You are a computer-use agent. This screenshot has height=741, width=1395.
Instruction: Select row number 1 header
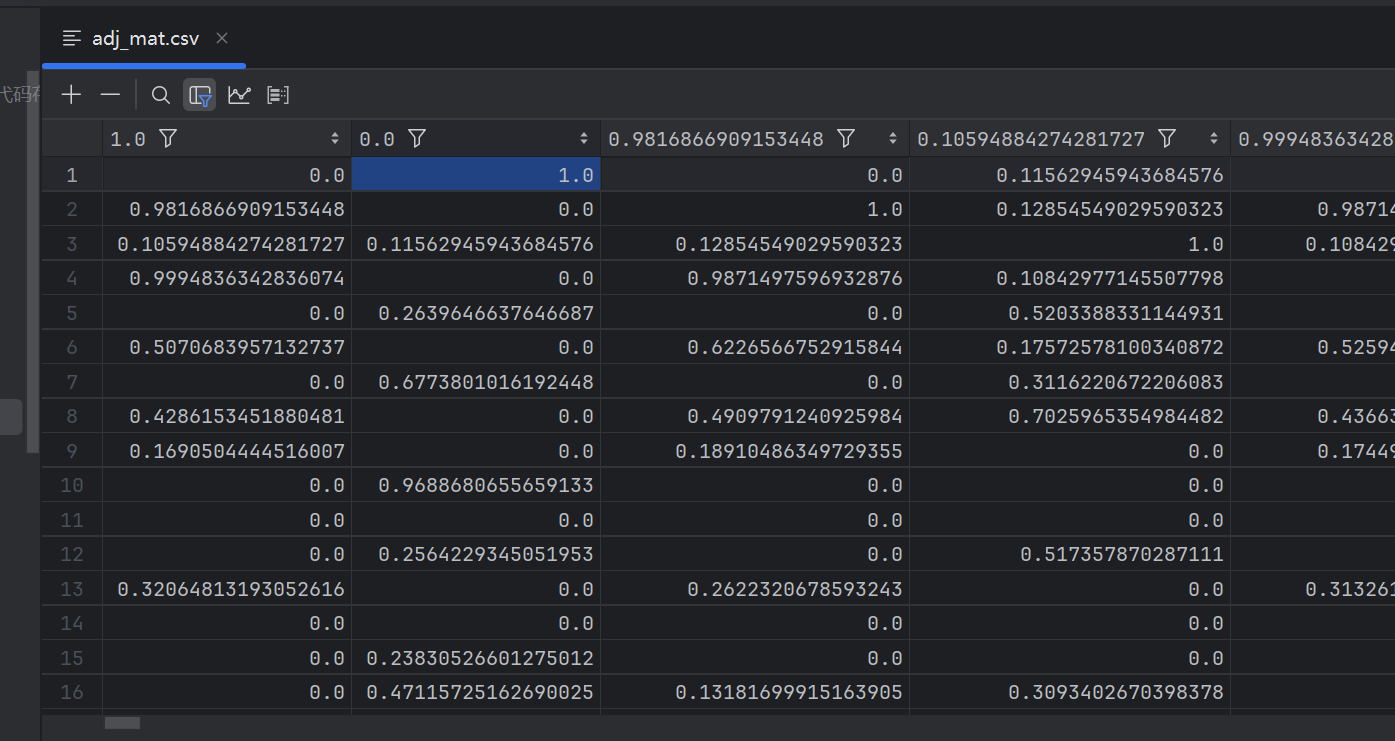click(72, 175)
